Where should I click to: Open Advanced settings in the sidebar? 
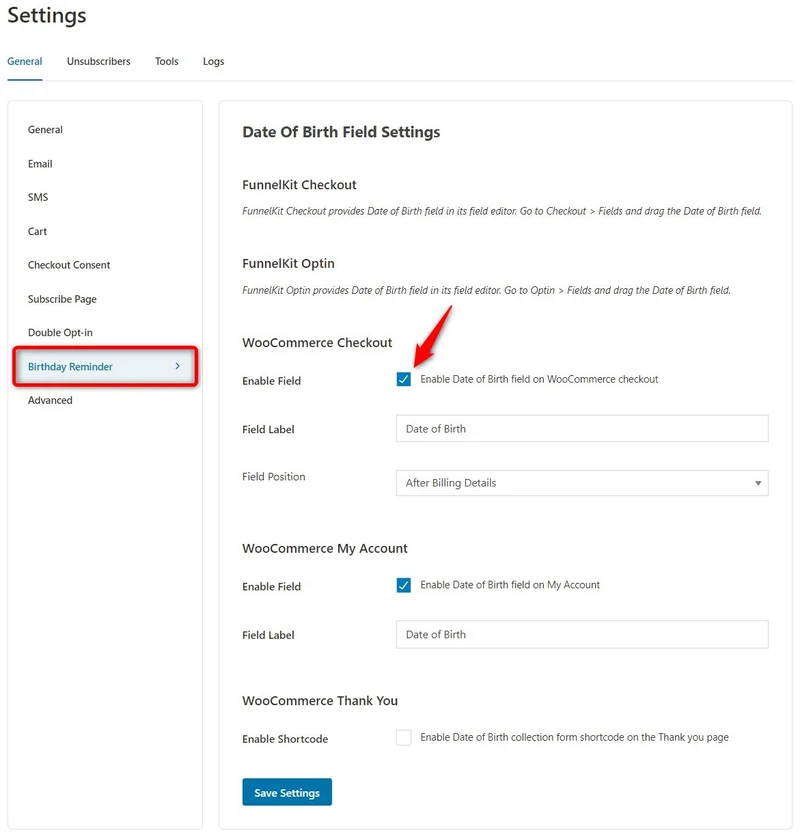[50, 400]
